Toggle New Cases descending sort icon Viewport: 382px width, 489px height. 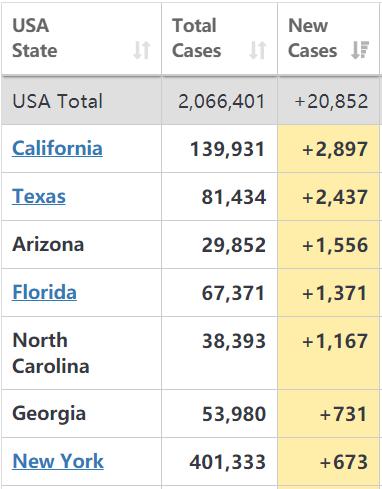(360, 50)
